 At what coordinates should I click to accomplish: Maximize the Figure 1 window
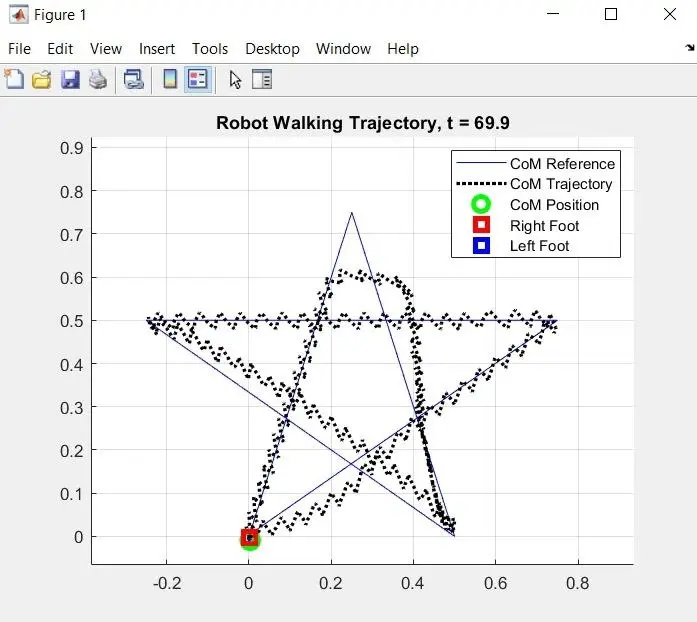[611, 14]
